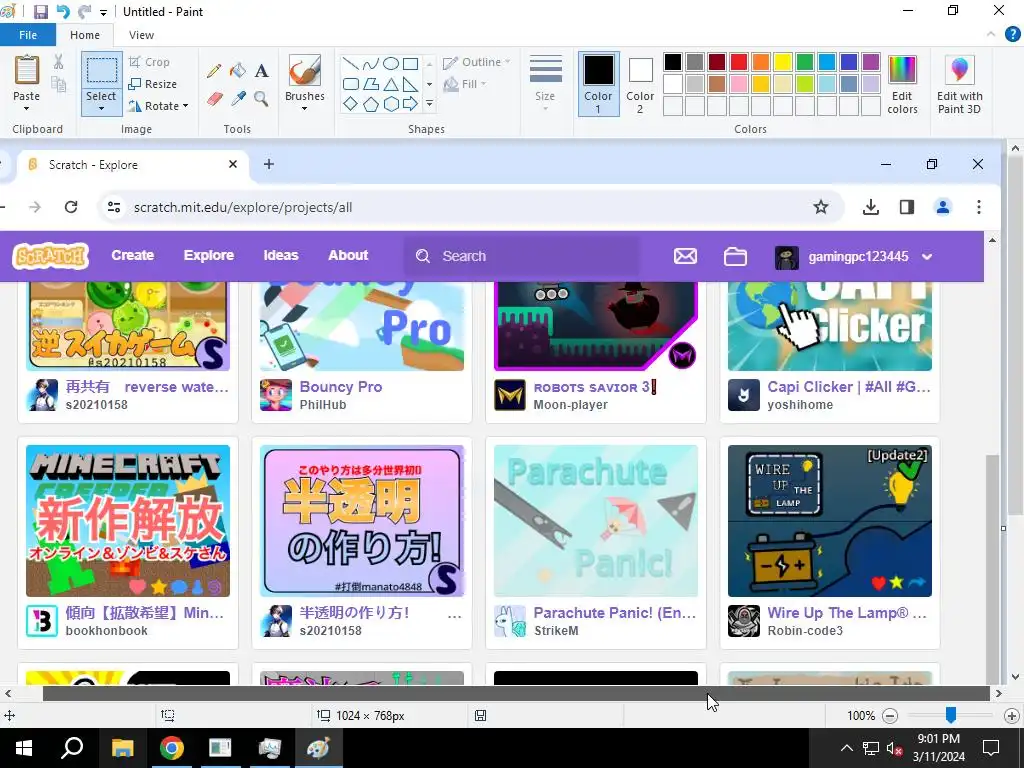Click Resize in Image group
This screenshot has height=768, width=1024.
153,84
